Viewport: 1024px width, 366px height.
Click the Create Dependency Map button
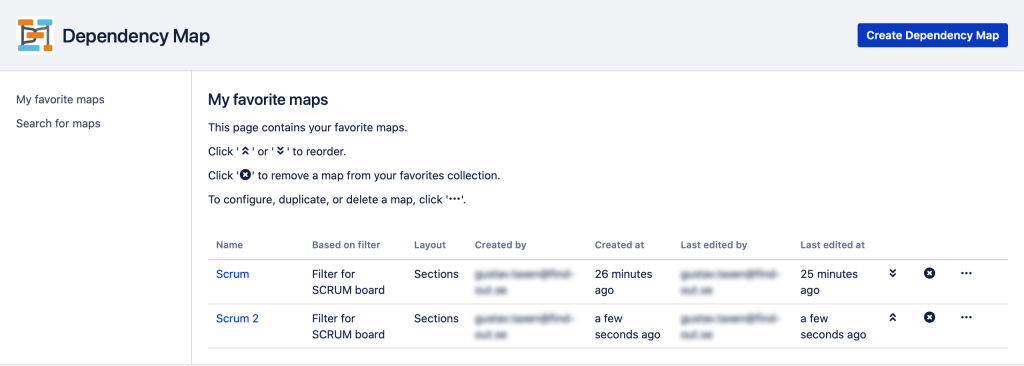(x=933, y=35)
